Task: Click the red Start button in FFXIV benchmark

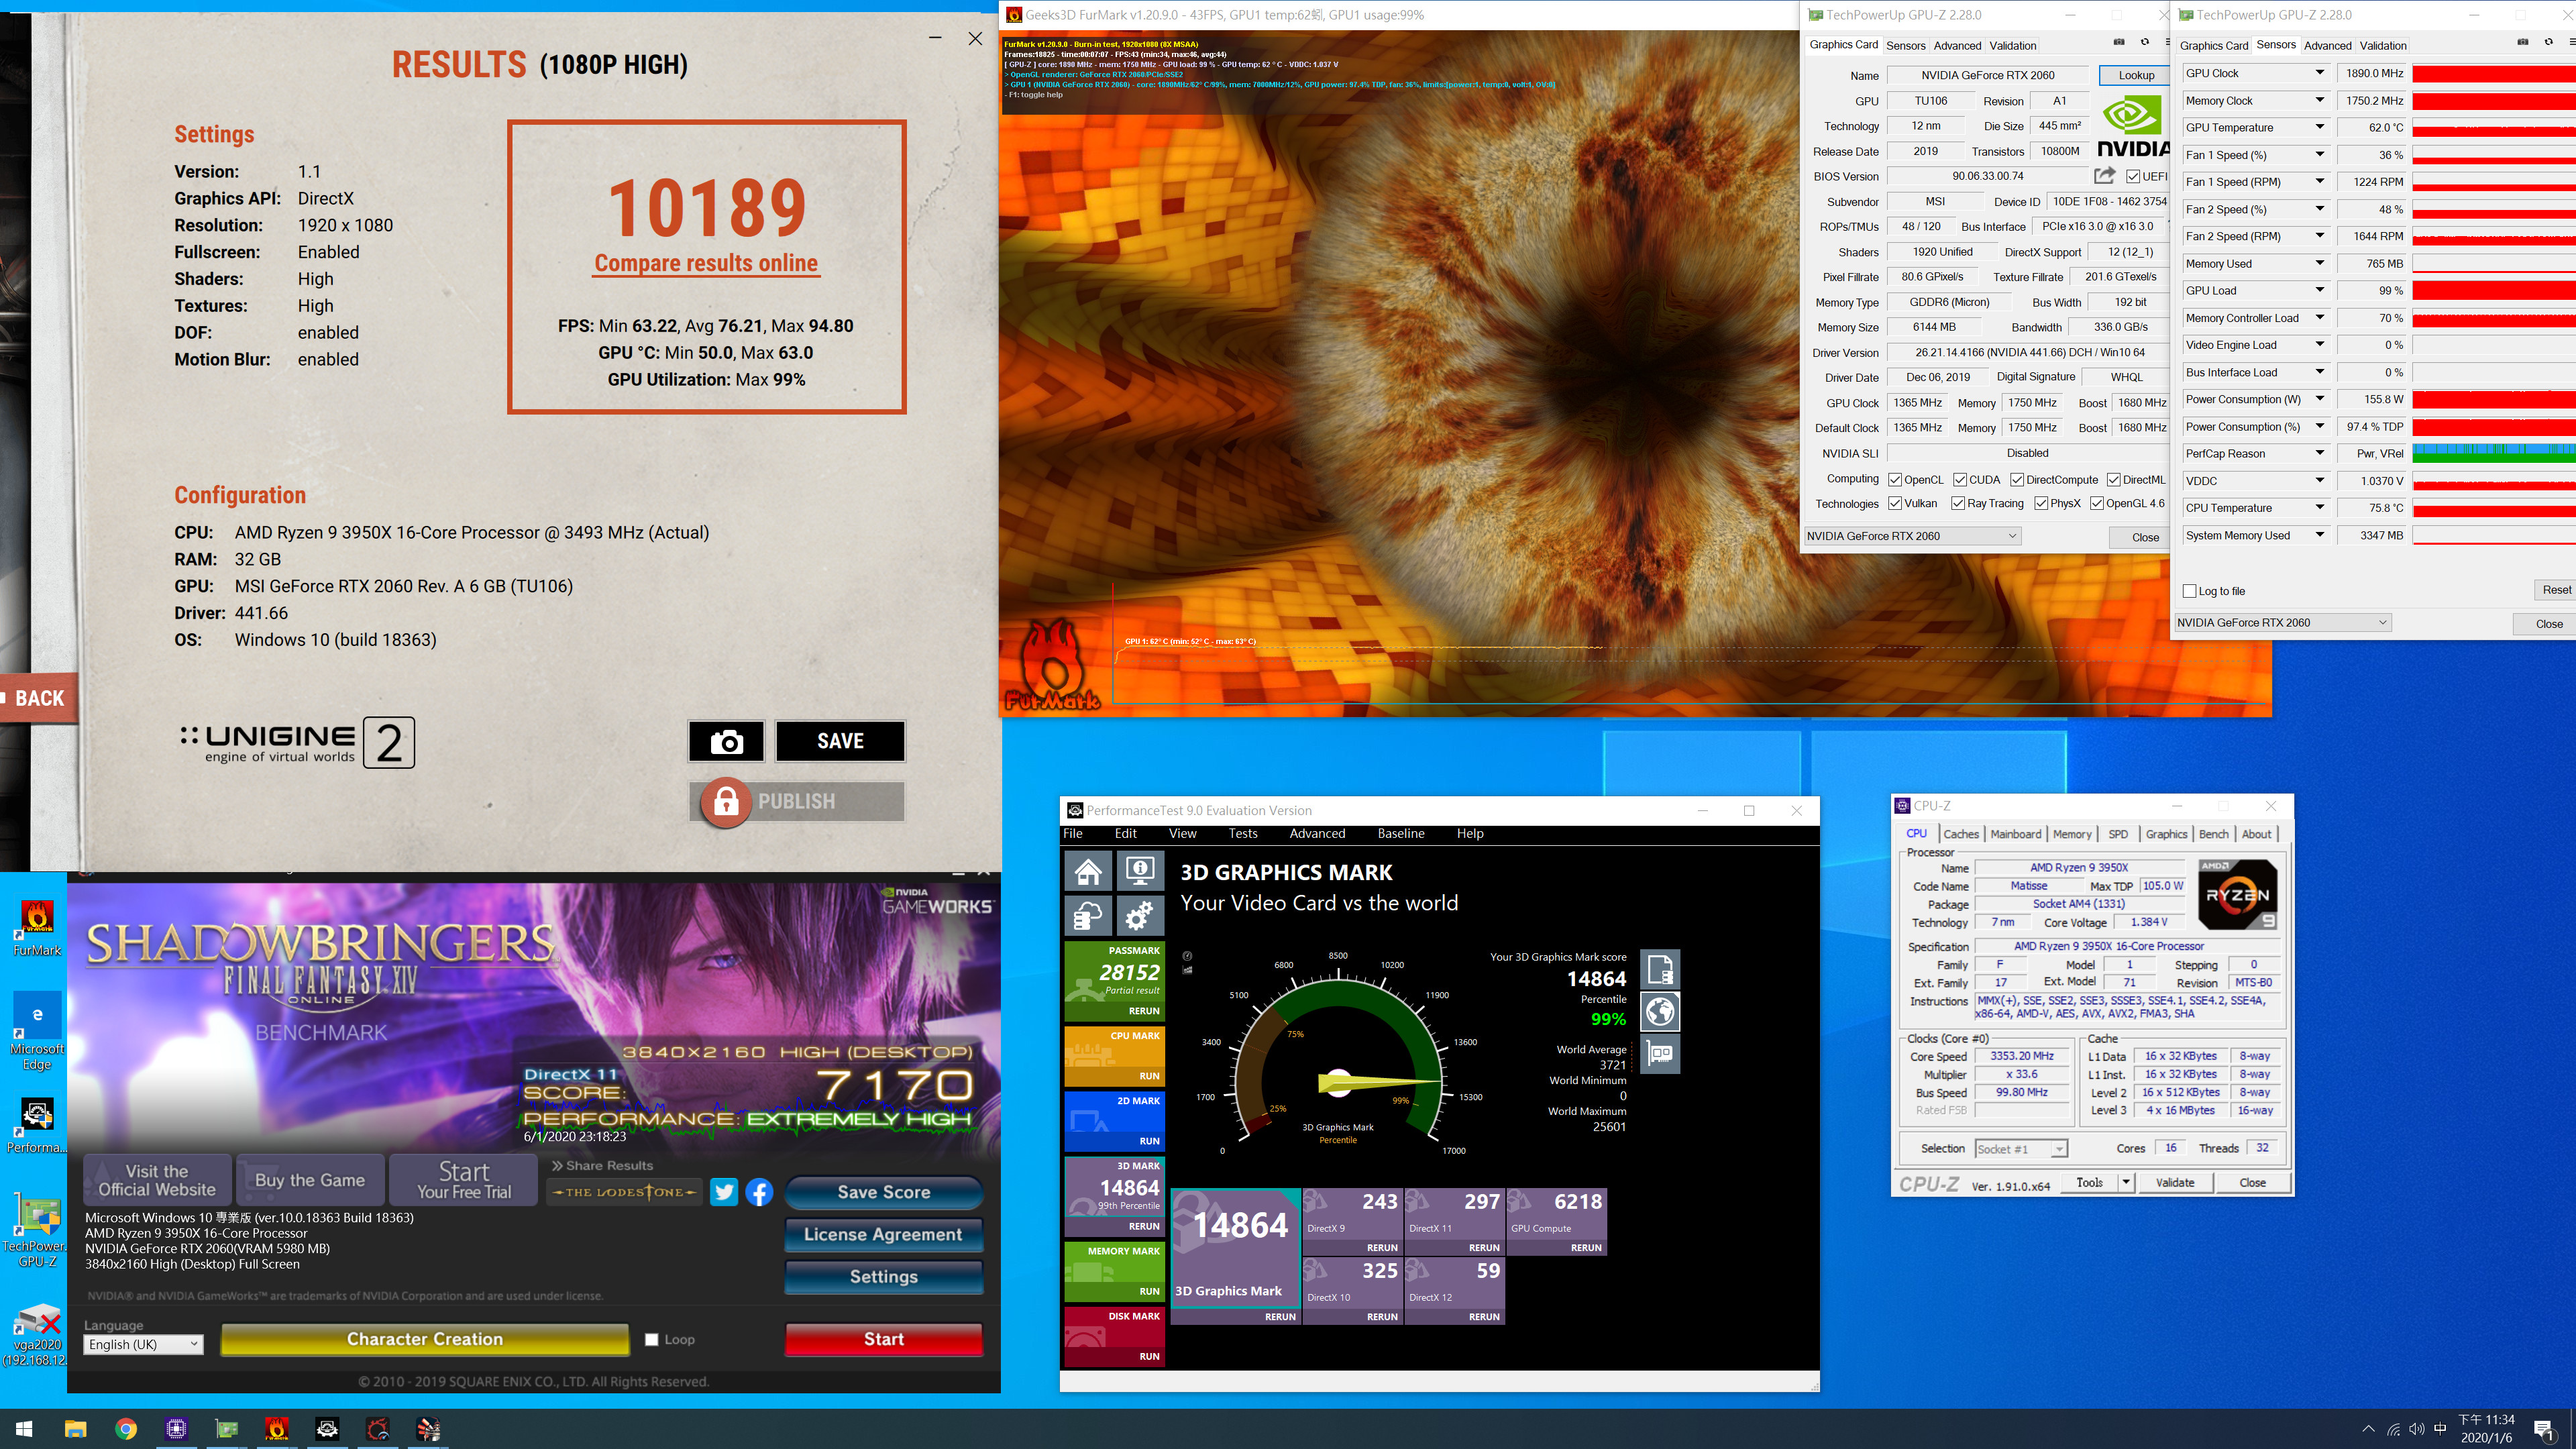Action: tap(883, 1339)
